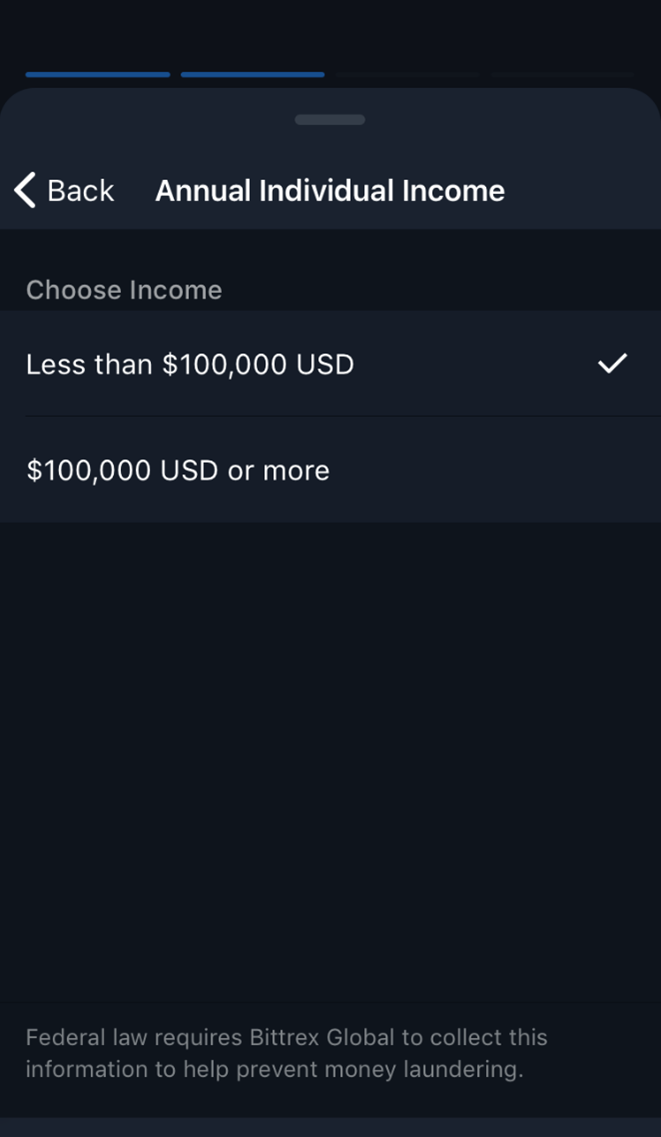661x1137 pixels.
Task: Click empty dark area below income options
Action: point(330,761)
